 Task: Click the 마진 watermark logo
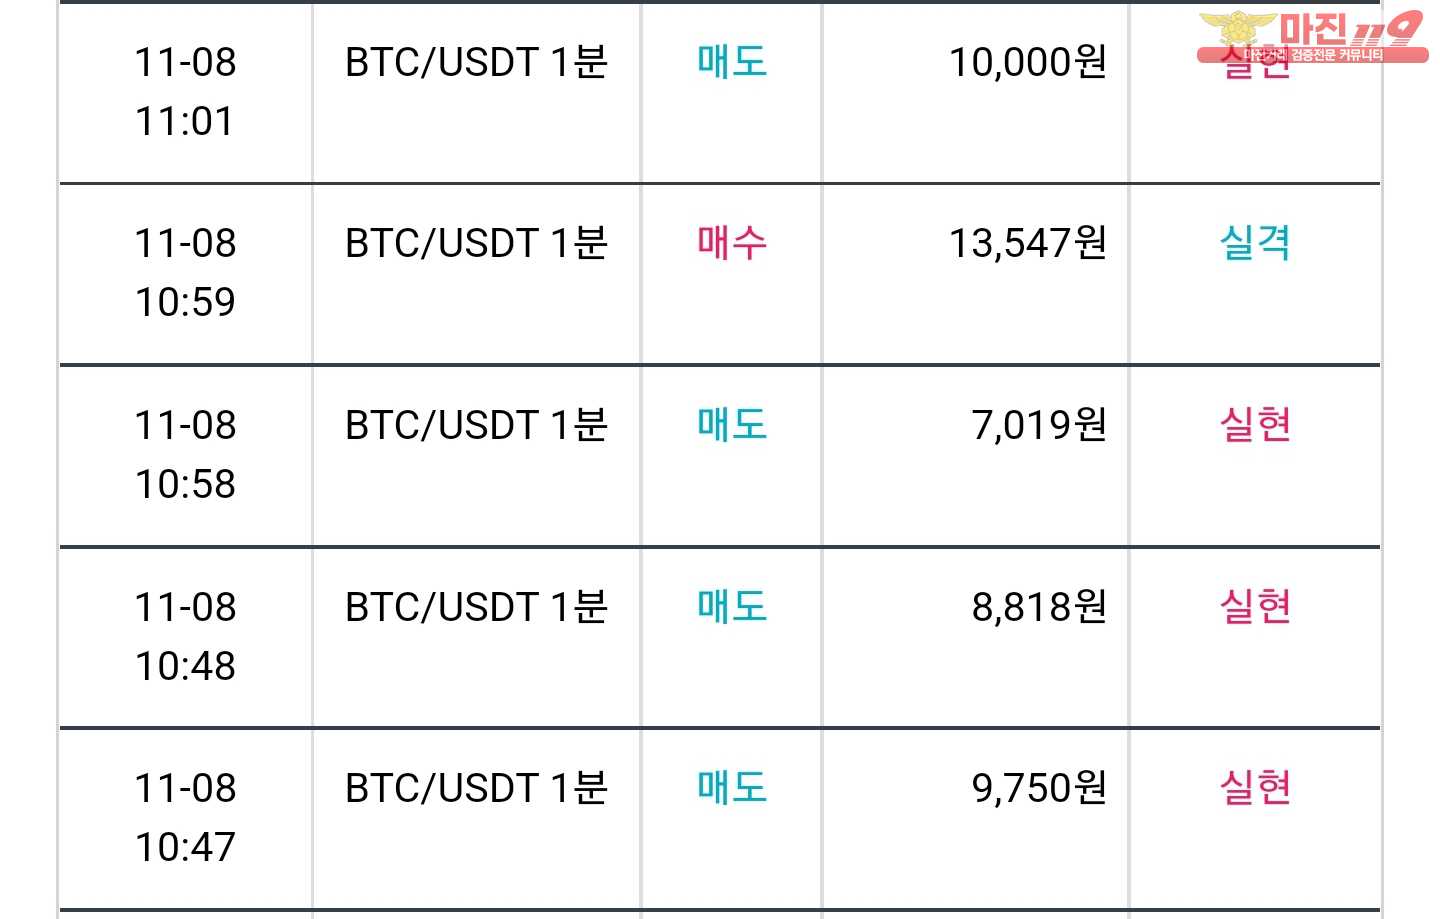(1312, 37)
